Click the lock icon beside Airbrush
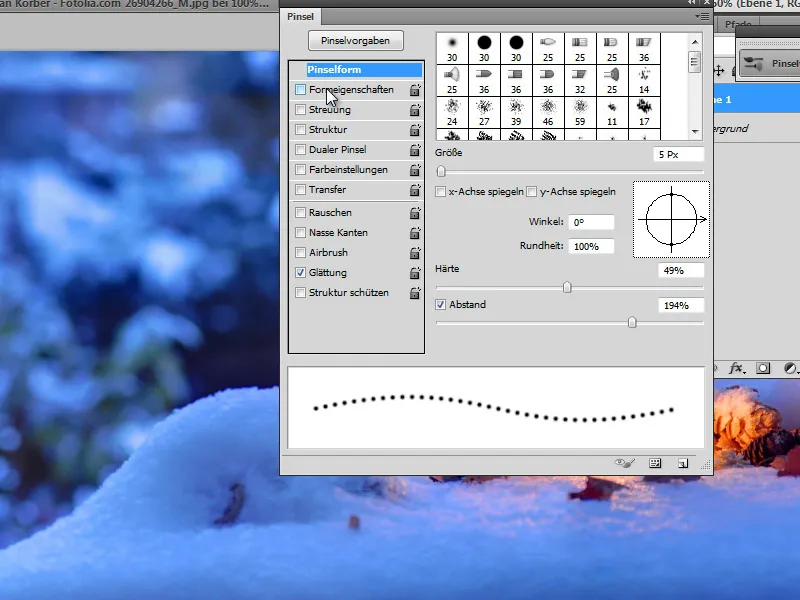The image size is (800, 600). [x=415, y=253]
